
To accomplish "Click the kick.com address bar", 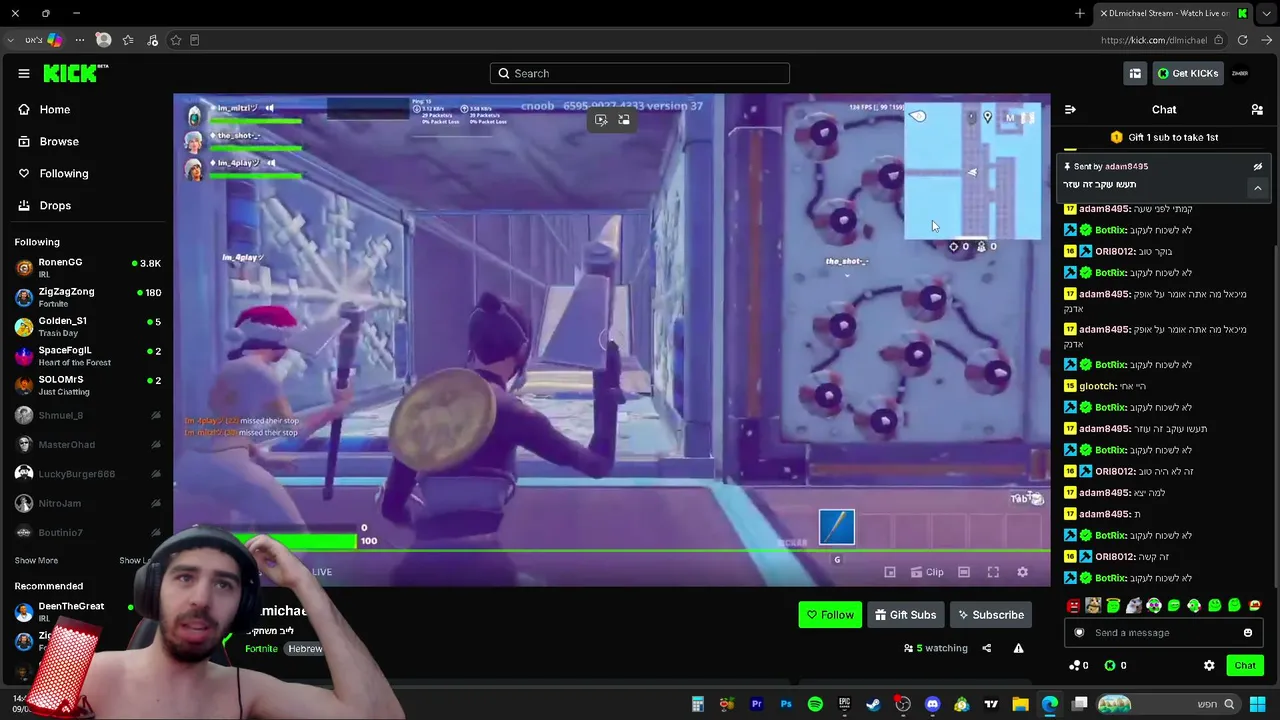I will tap(1153, 40).
